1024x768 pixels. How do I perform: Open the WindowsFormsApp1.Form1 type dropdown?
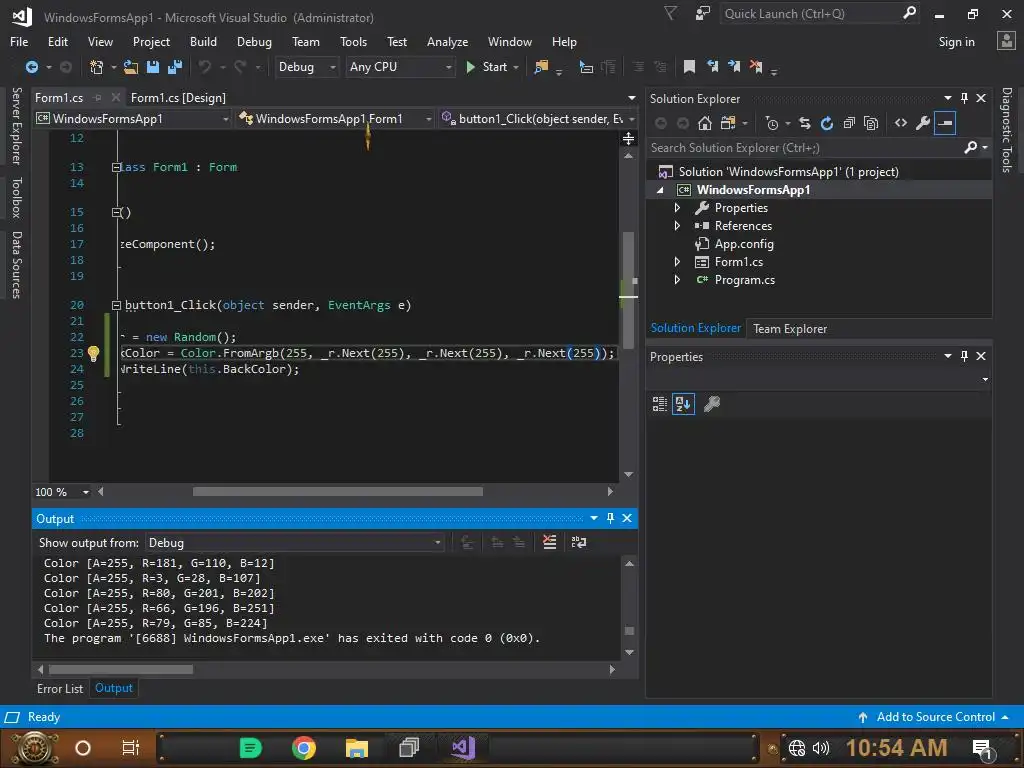tap(335, 118)
